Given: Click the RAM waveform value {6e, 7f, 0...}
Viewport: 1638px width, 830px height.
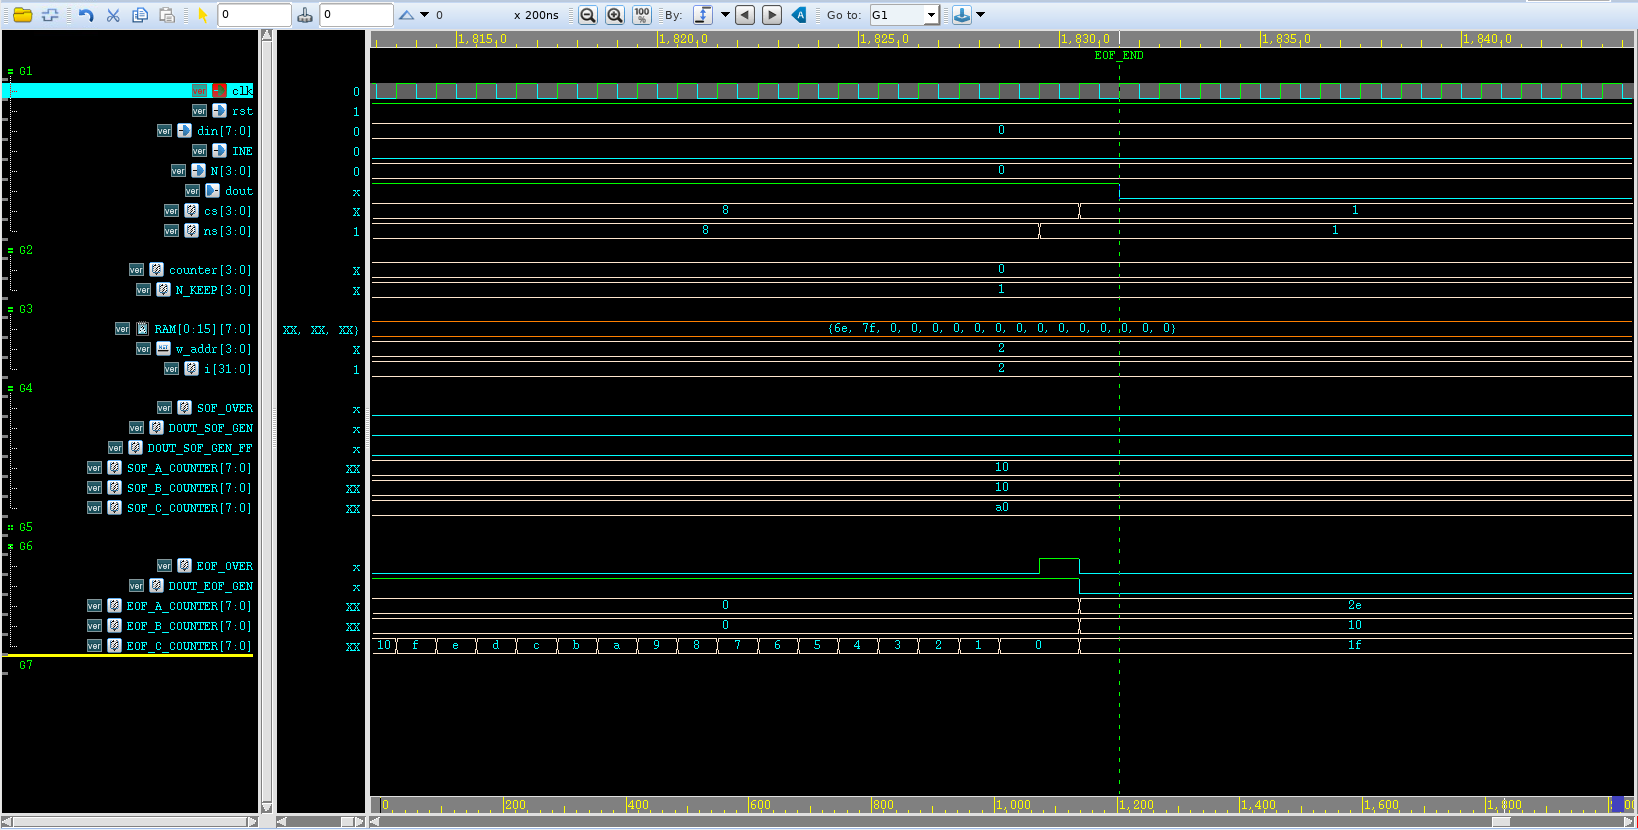Looking at the screenshot, I should [x=1002, y=328].
